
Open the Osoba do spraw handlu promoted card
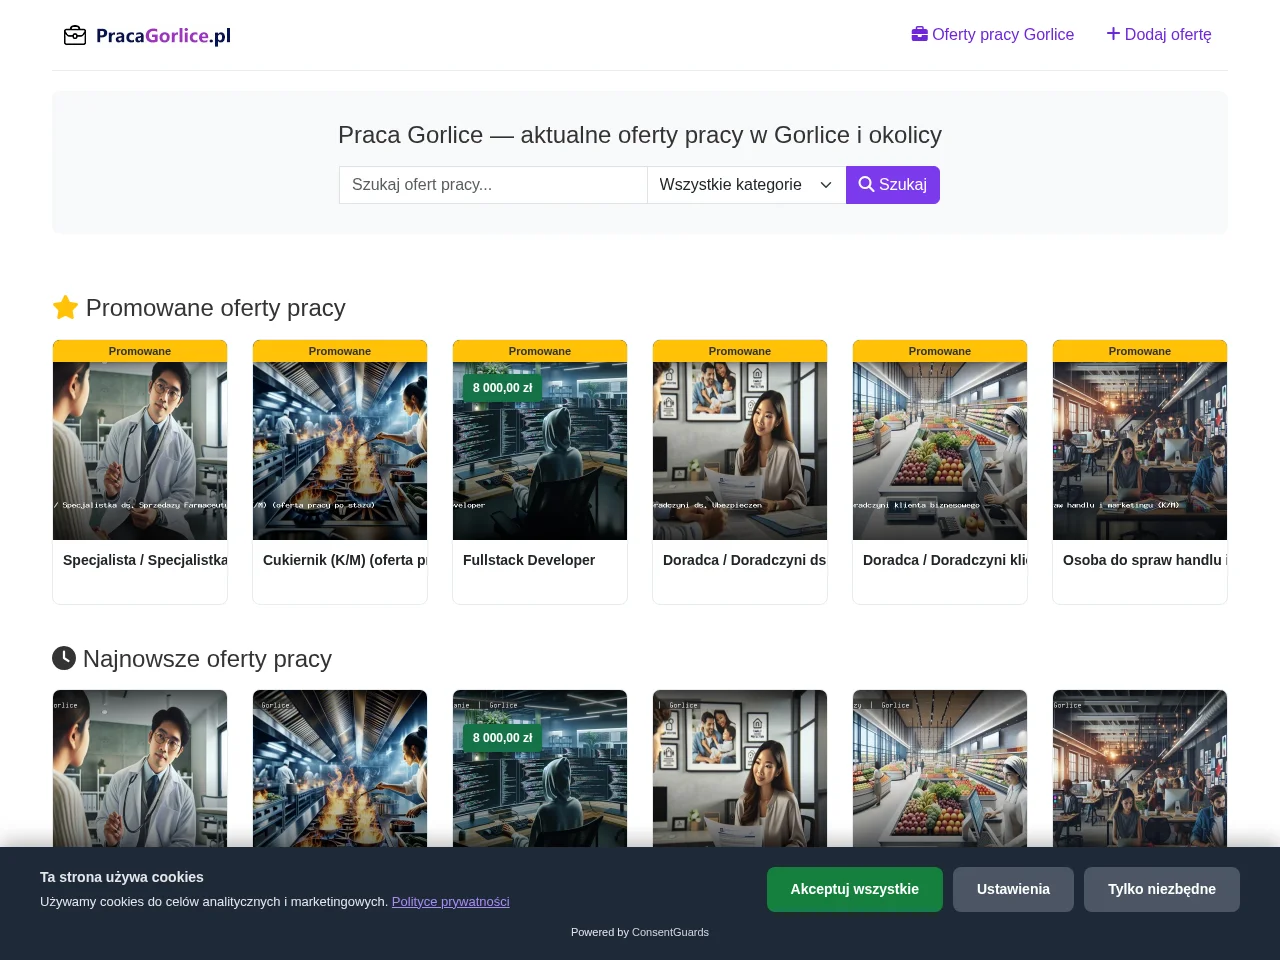click(x=1140, y=472)
